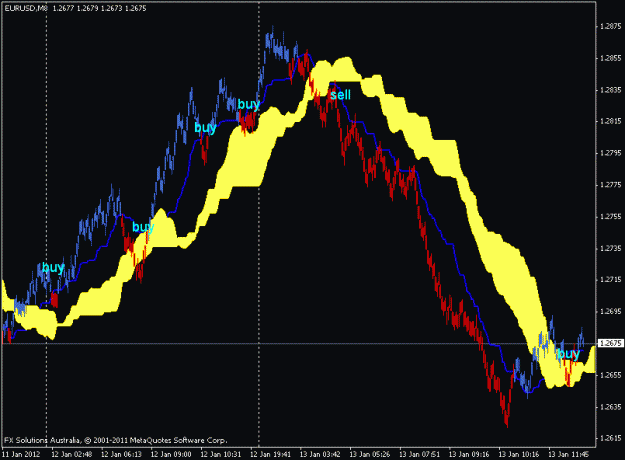
Task: Click the "13 Jan 10:16" time label
Action: click(519, 454)
